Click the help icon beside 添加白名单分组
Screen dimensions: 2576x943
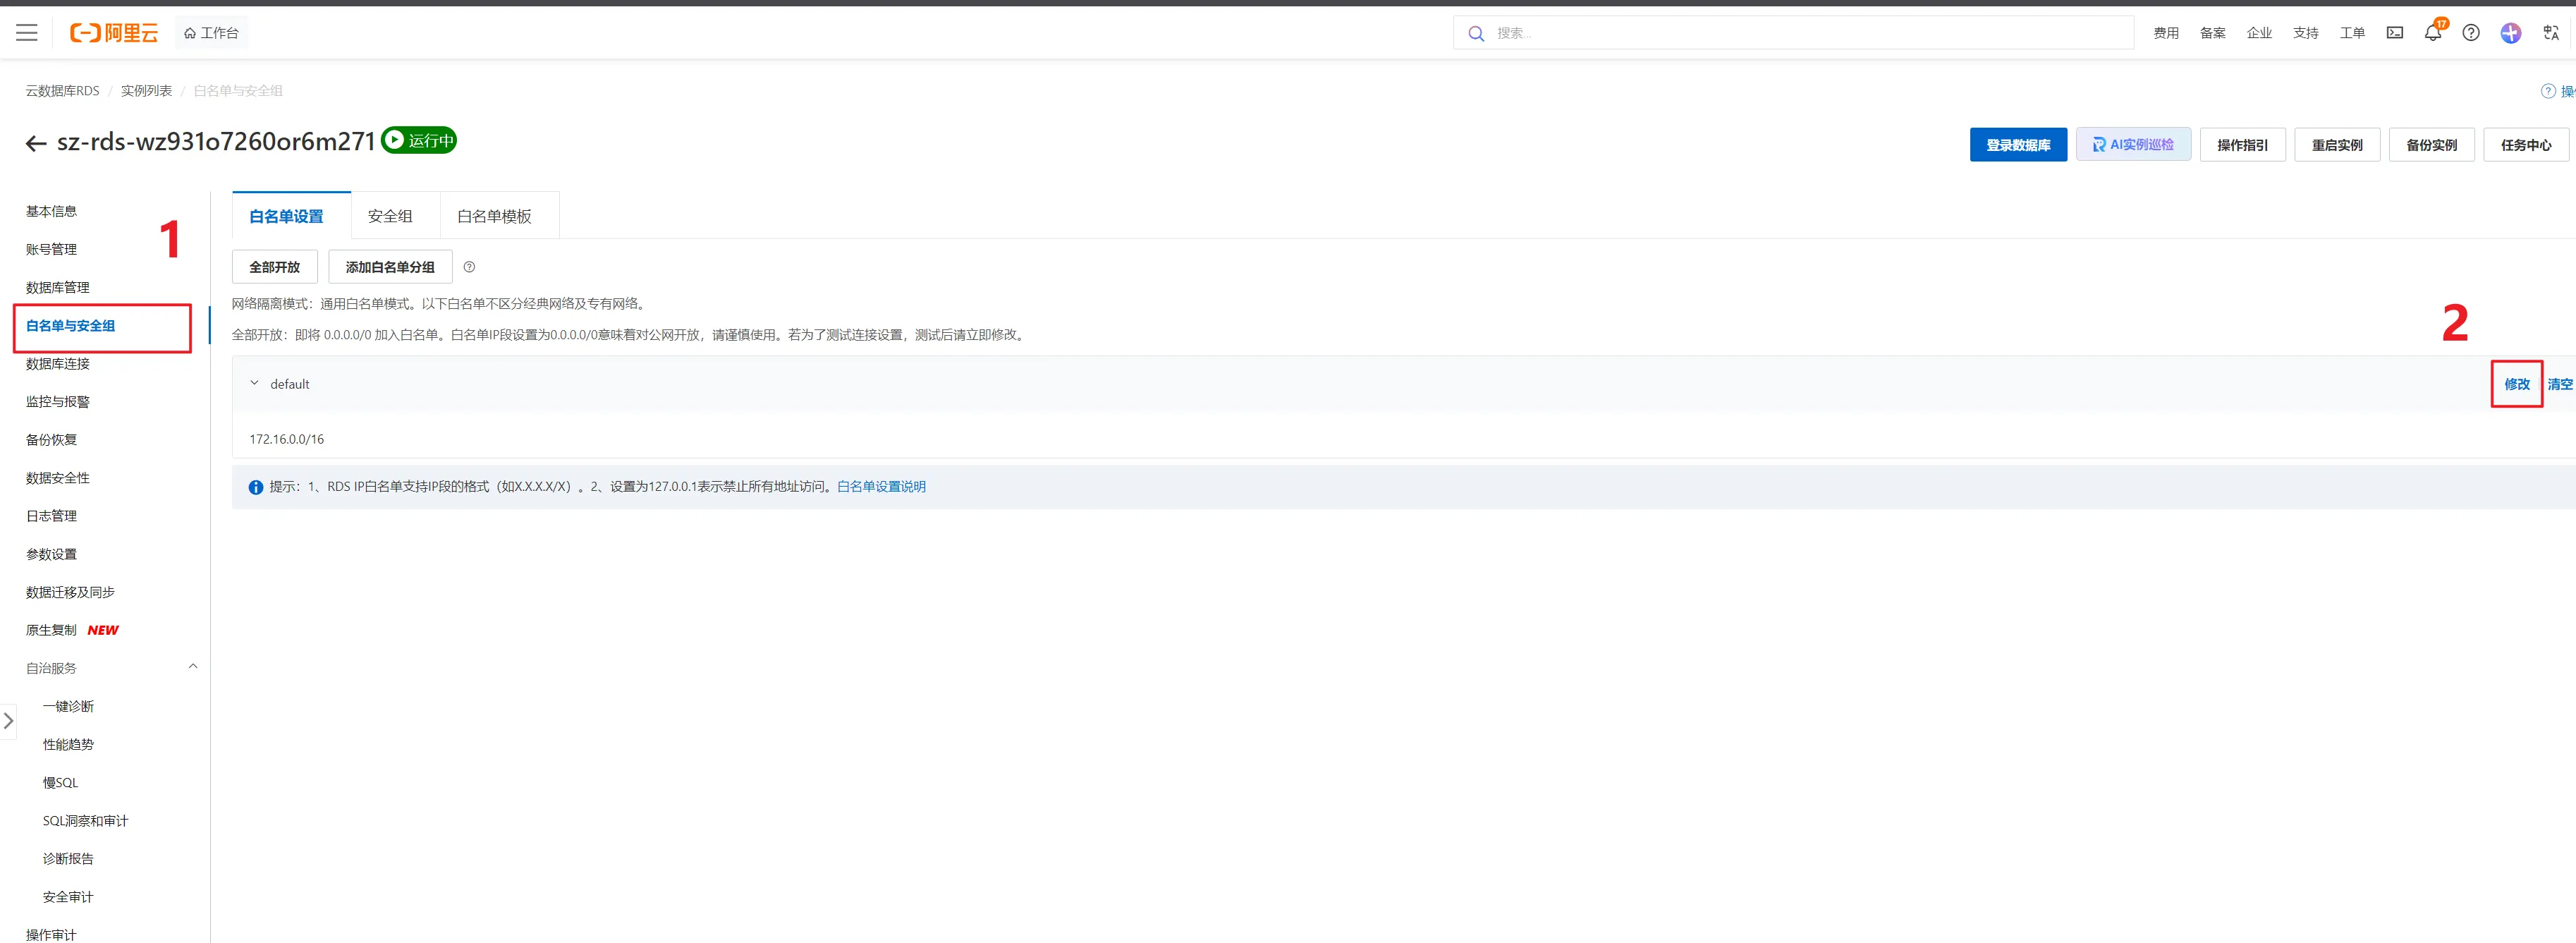tap(469, 267)
